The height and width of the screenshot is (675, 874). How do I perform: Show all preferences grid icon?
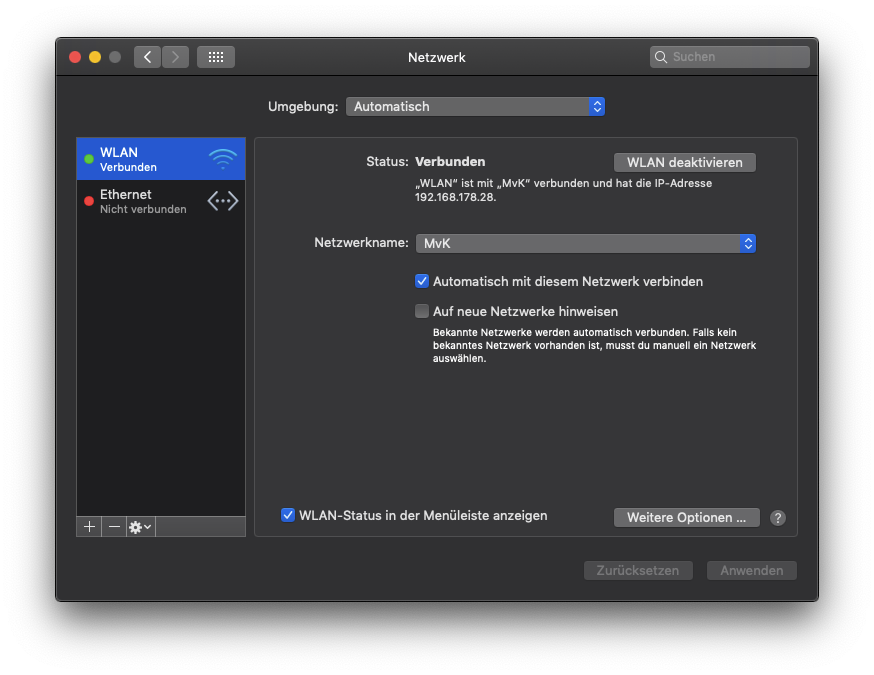[215, 57]
